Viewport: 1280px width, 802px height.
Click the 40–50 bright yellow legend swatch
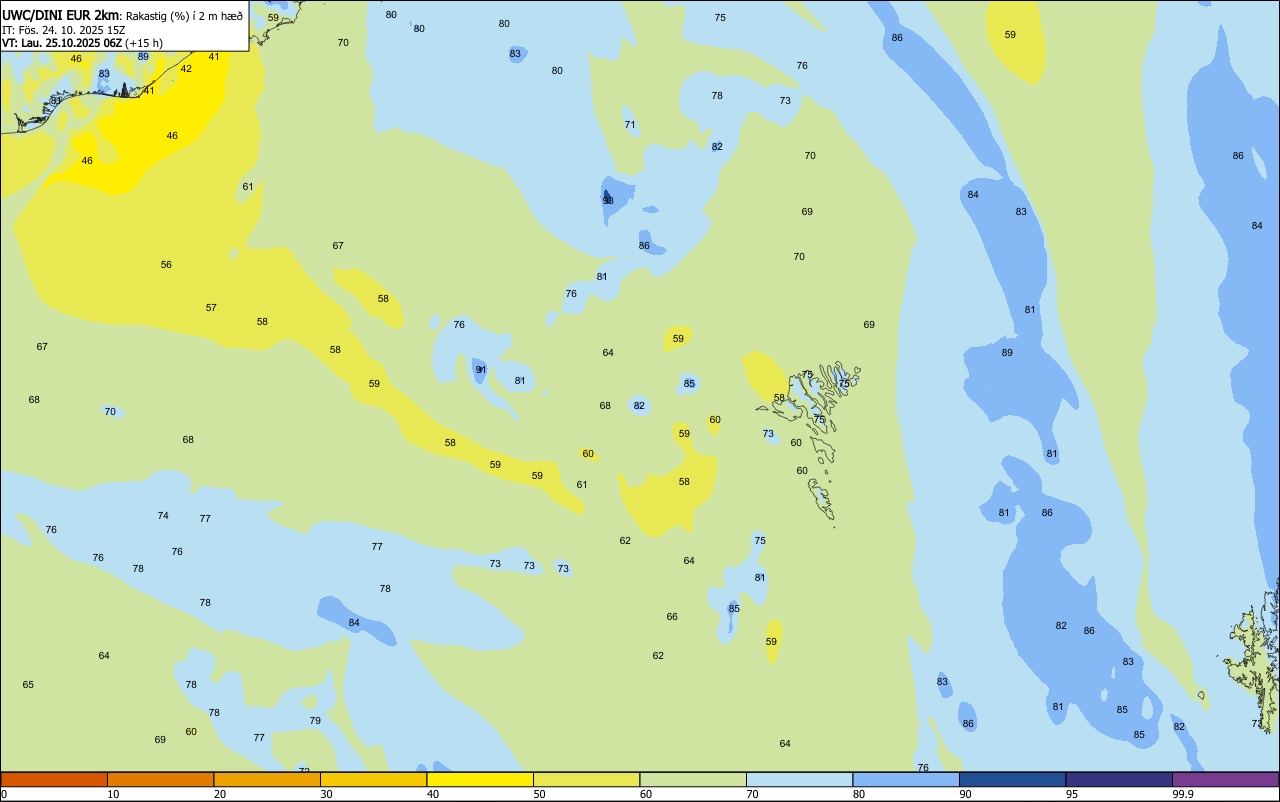click(x=480, y=779)
